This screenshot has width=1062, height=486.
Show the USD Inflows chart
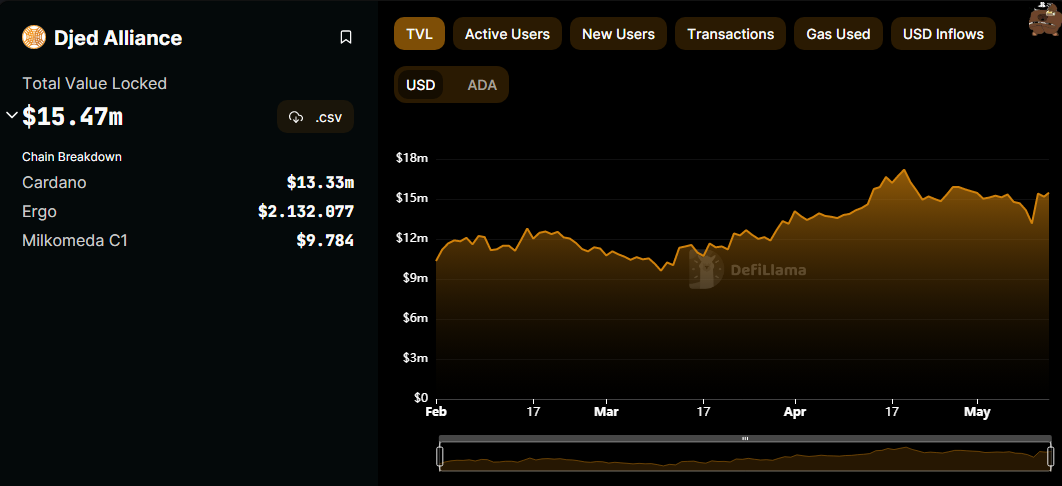pos(943,34)
